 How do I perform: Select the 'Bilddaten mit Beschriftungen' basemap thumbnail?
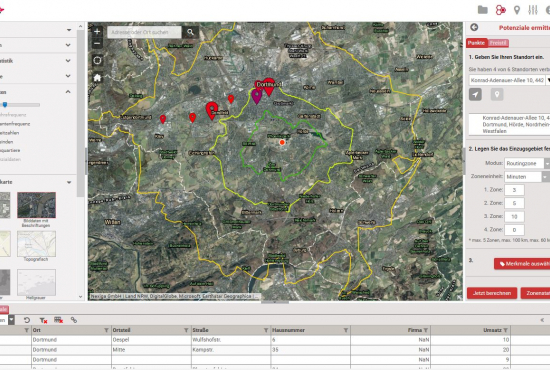pos(36,205)
